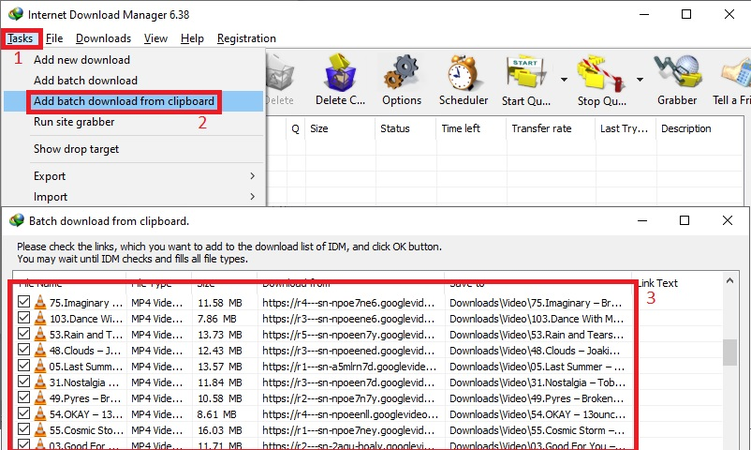Image resolution: width=751 pixels, height=450 pixels.
Task: Toggle checkbox for 103.Dance With file
Action: (24, 318)
